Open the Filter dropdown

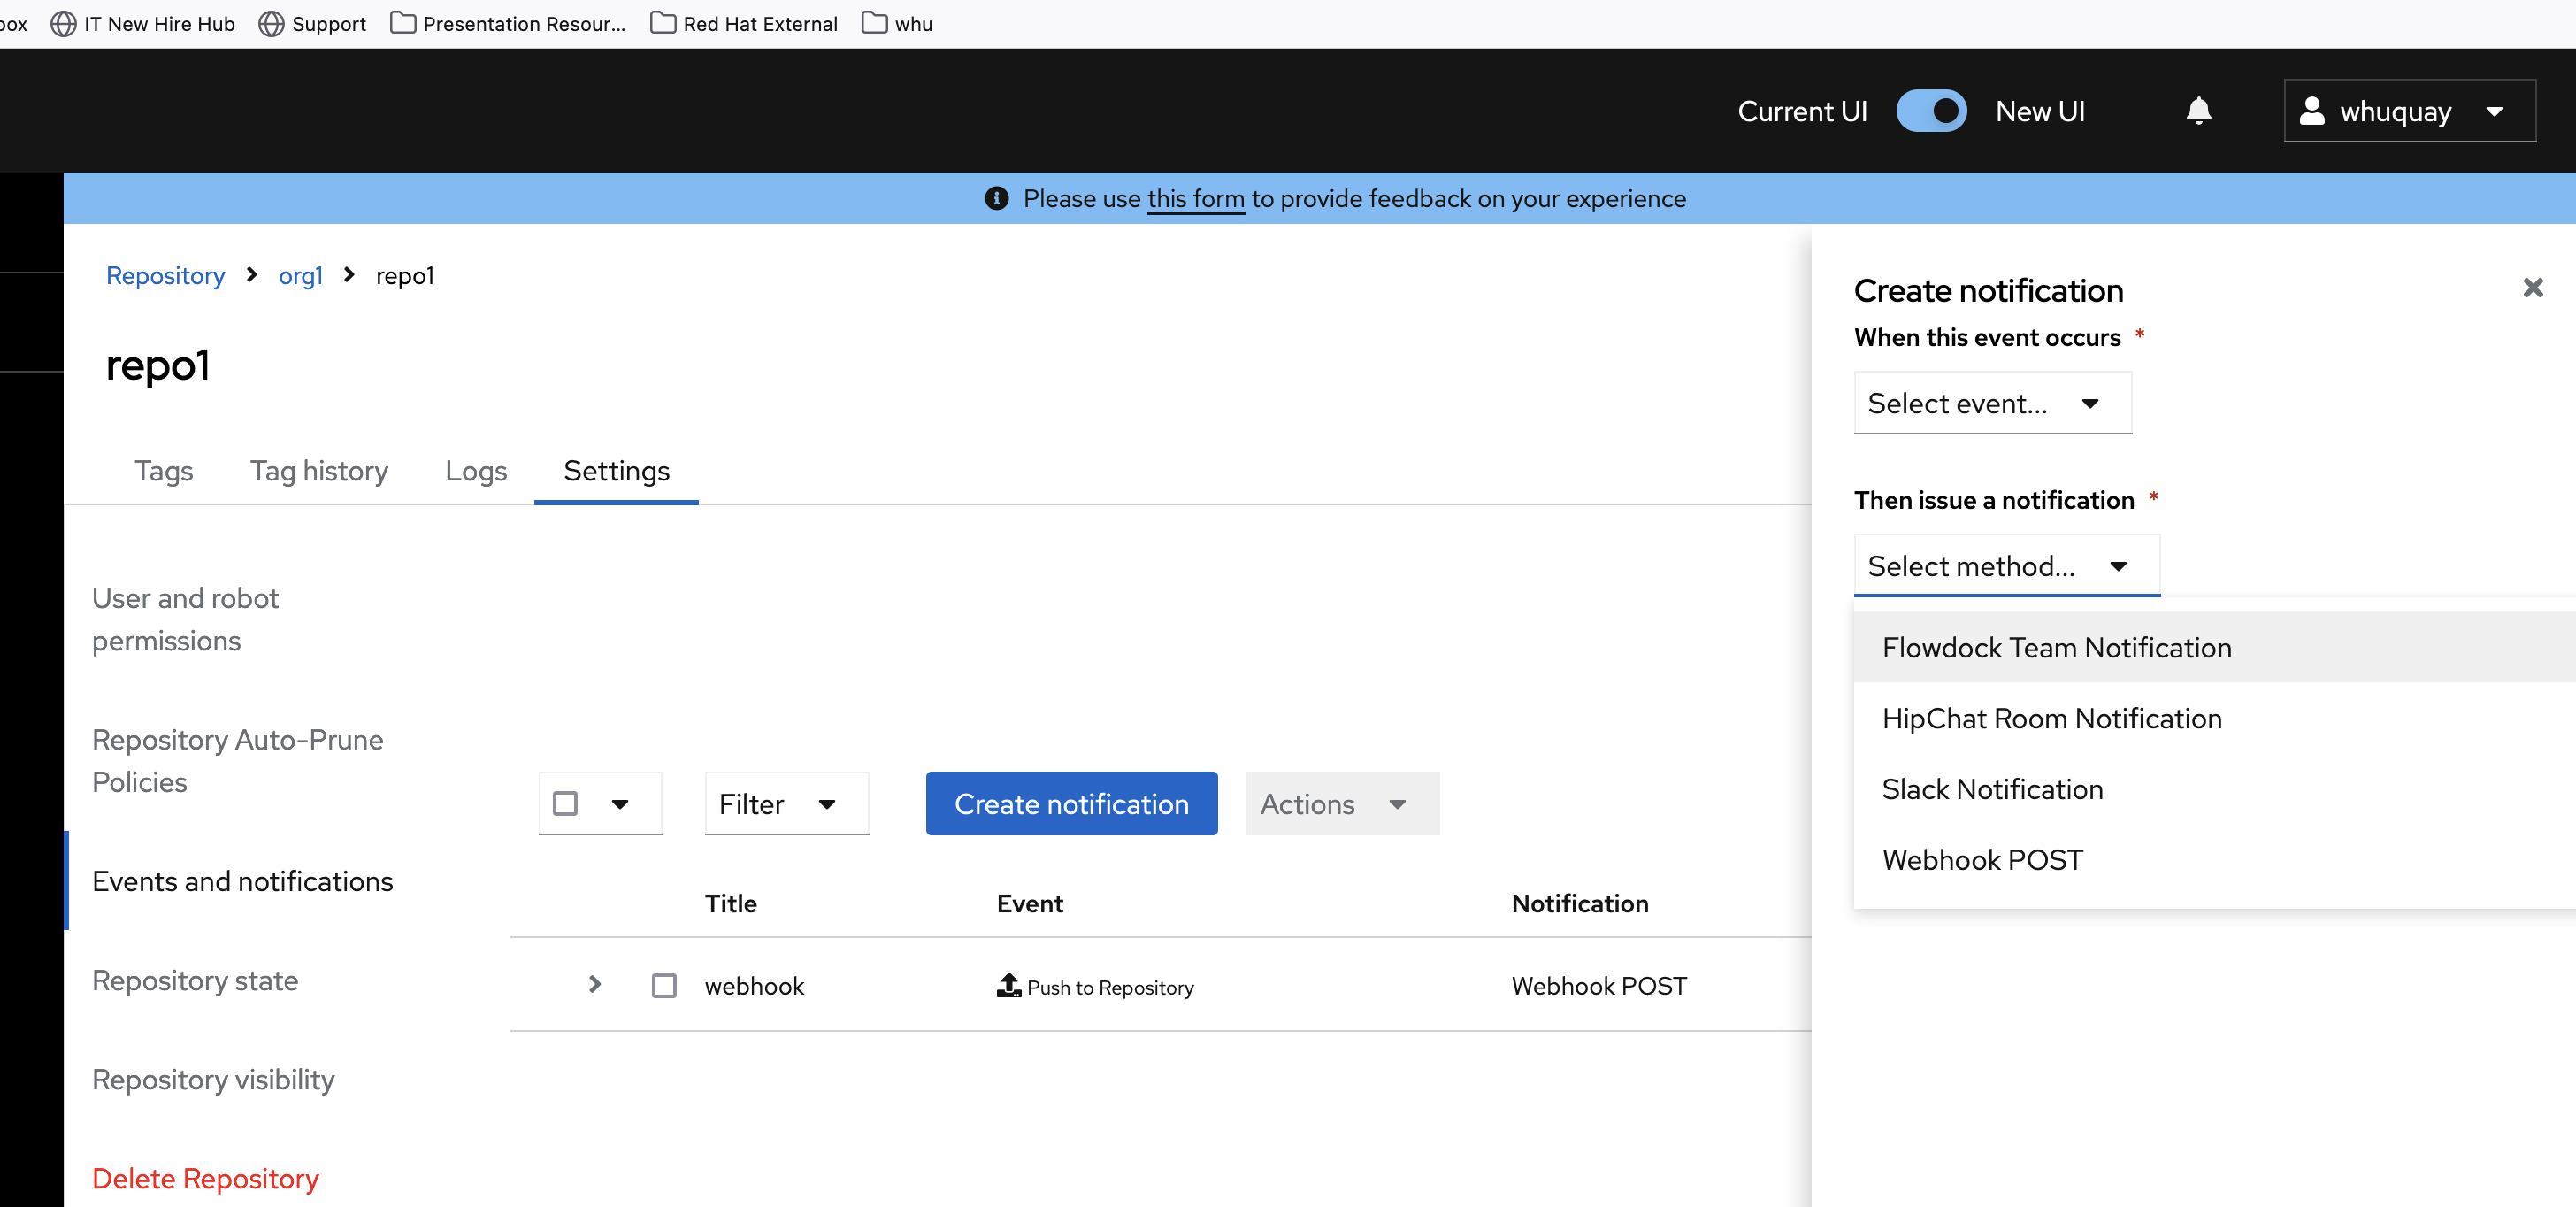(786, 803)
